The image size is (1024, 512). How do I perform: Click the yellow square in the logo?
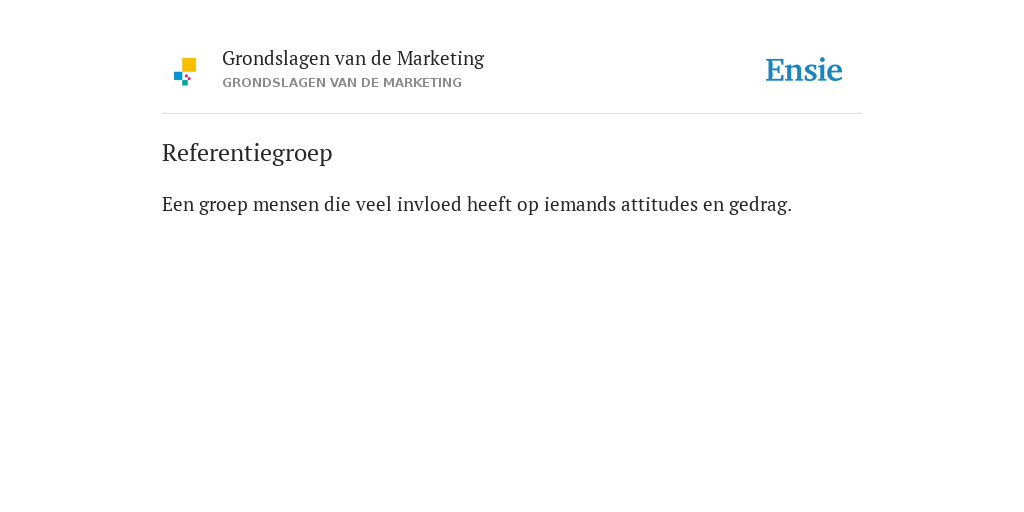pyautogui.click(x=189, y=65)
